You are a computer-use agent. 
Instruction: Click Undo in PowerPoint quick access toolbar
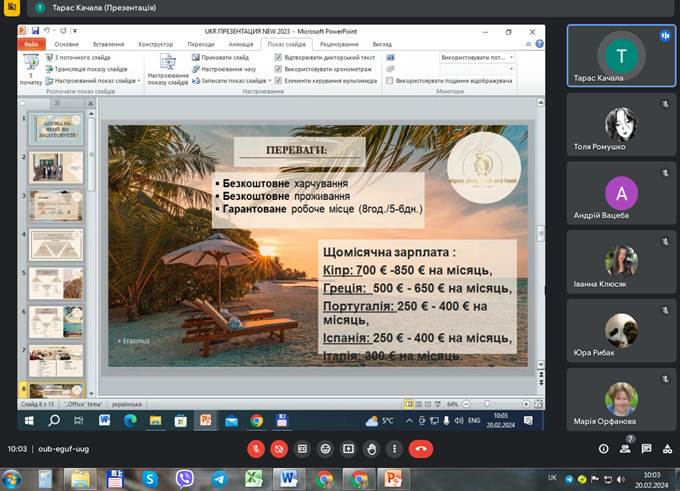(46, 31)
